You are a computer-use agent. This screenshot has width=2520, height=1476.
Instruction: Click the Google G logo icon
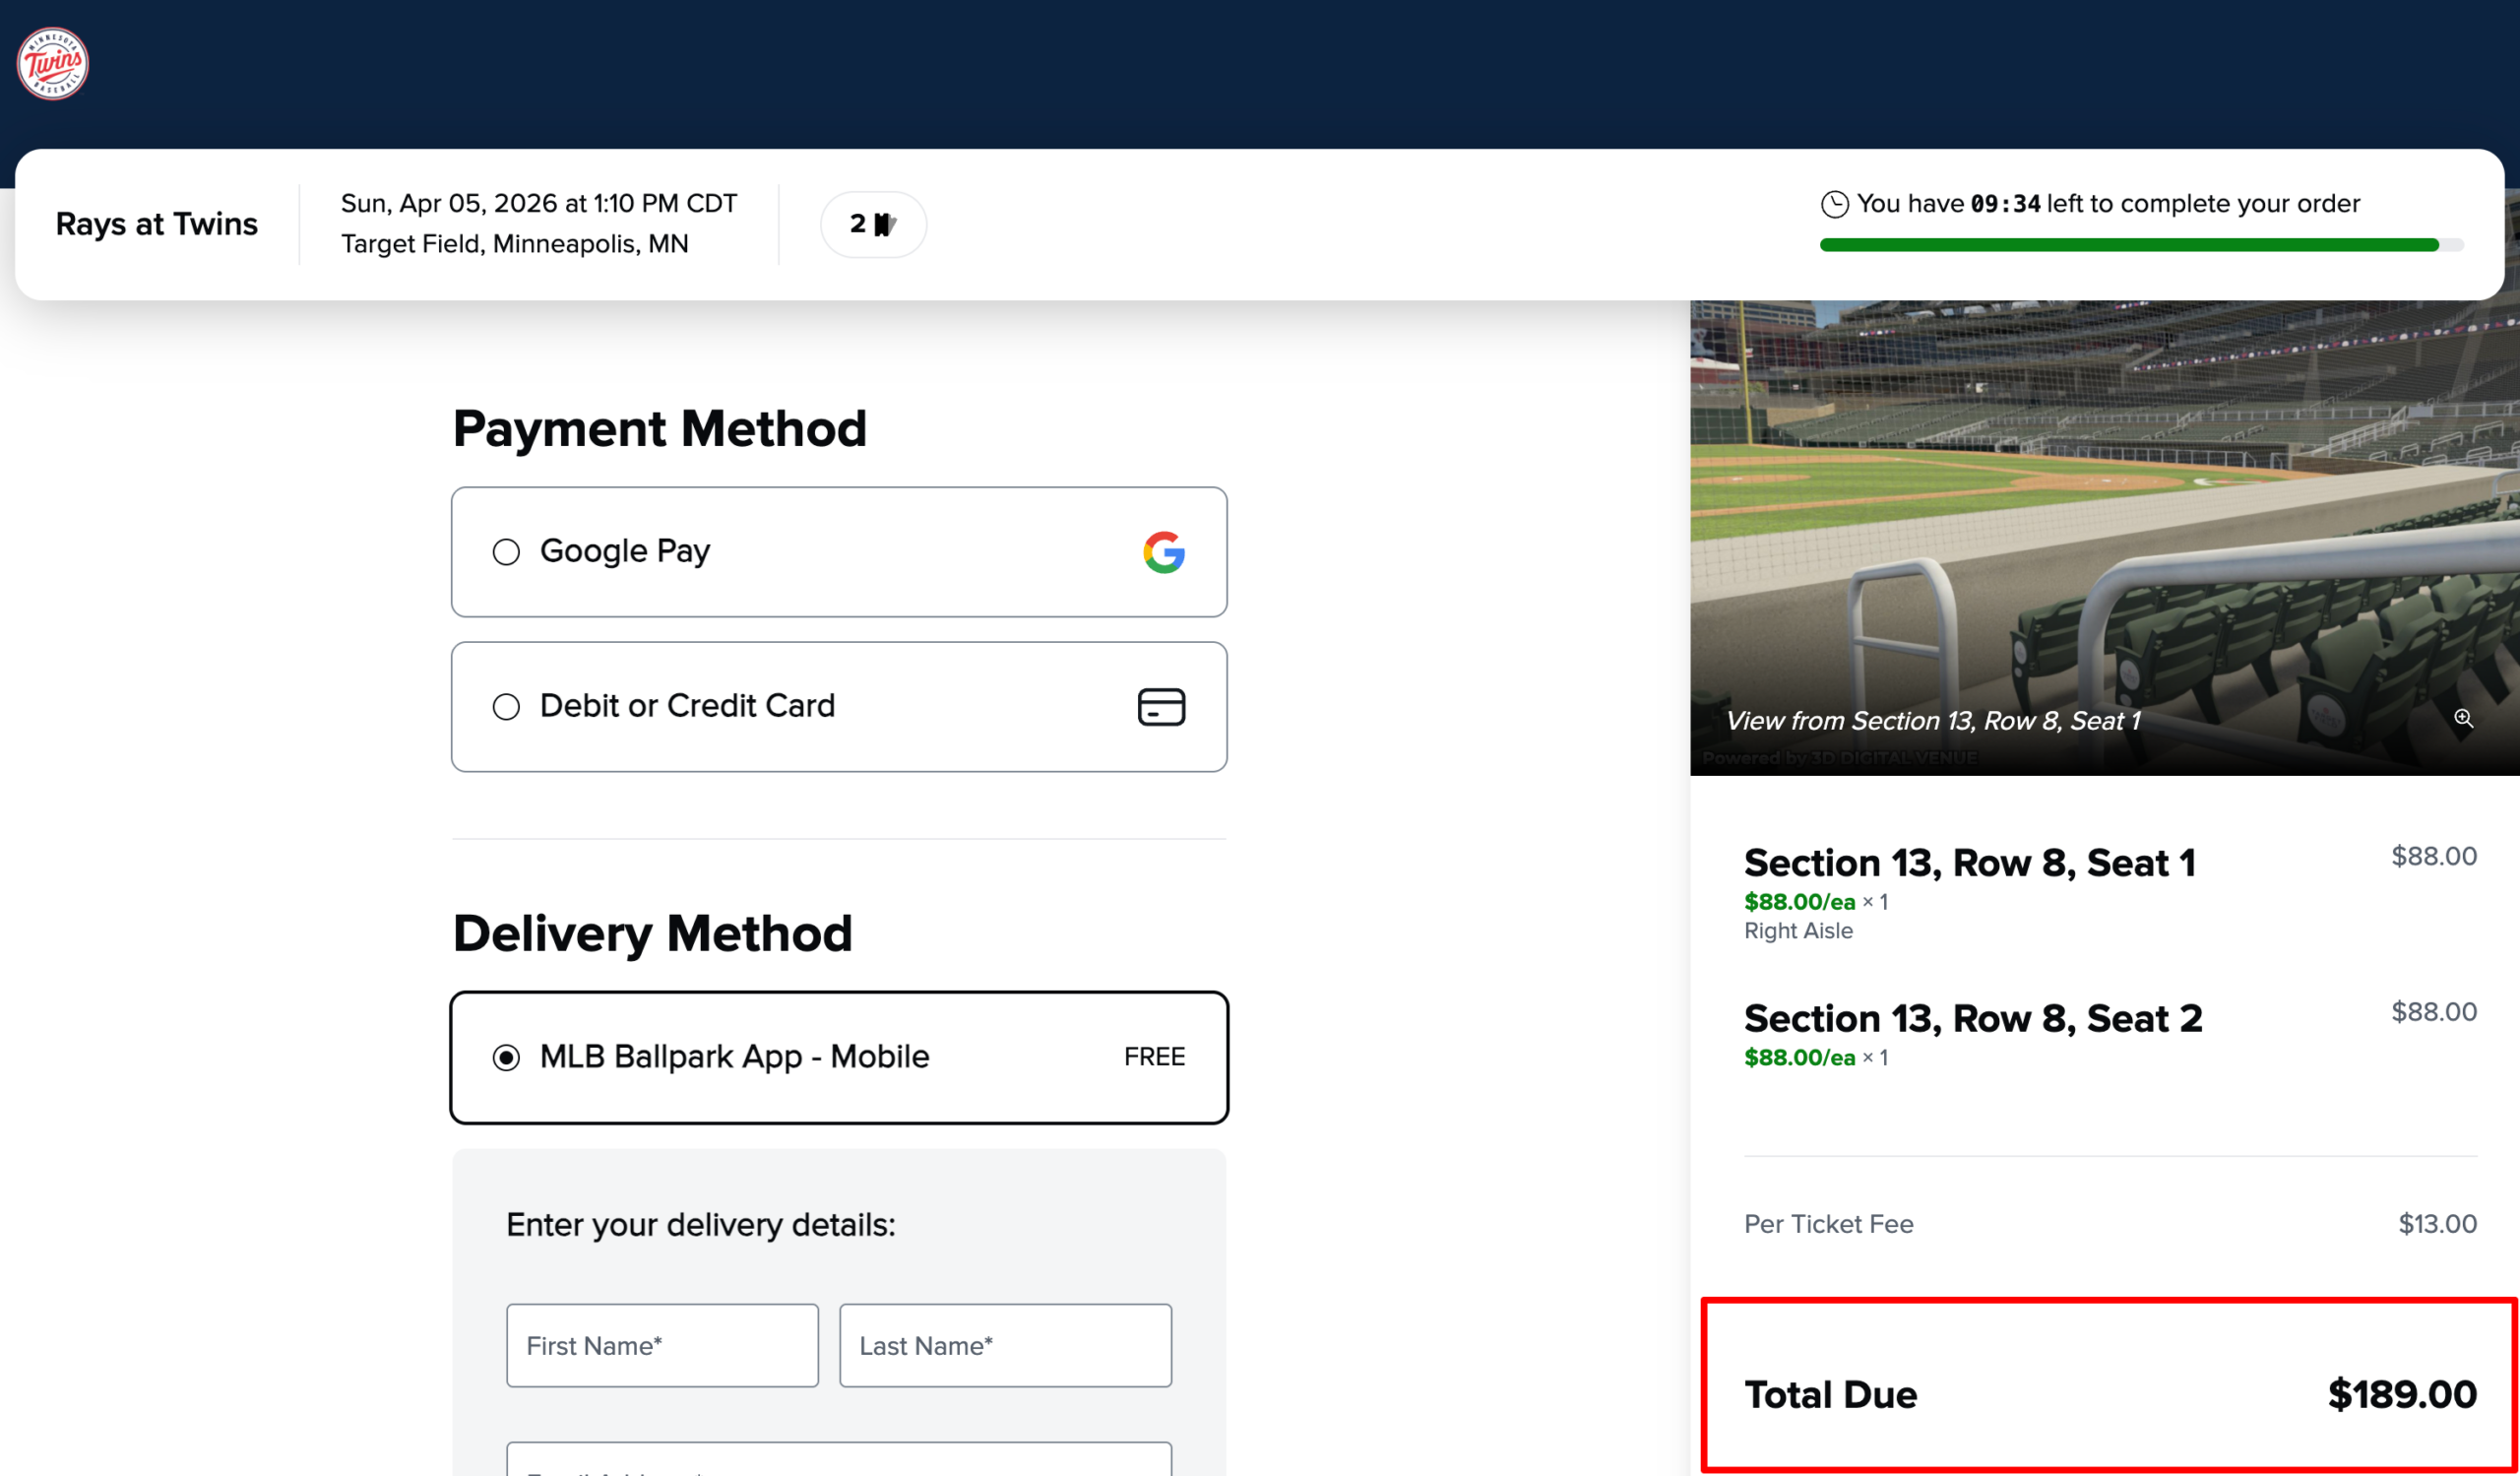click(x=1164, y=552)
